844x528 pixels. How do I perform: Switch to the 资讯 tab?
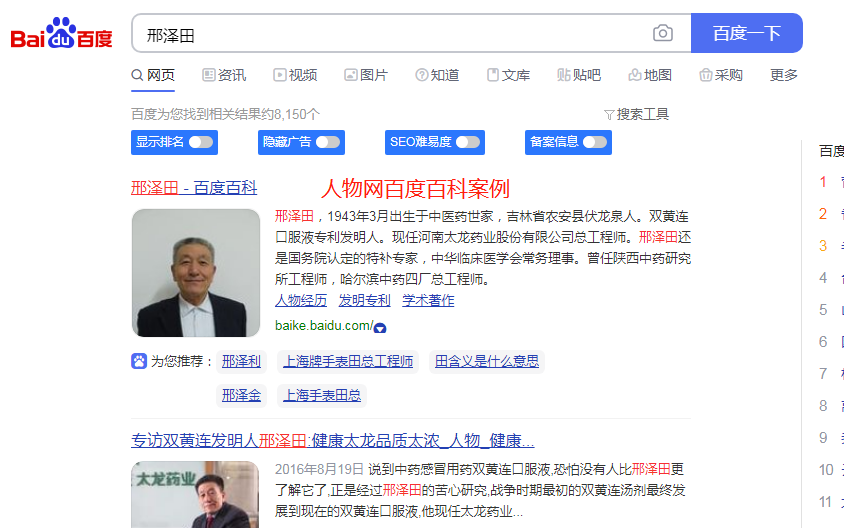(224, 75)
